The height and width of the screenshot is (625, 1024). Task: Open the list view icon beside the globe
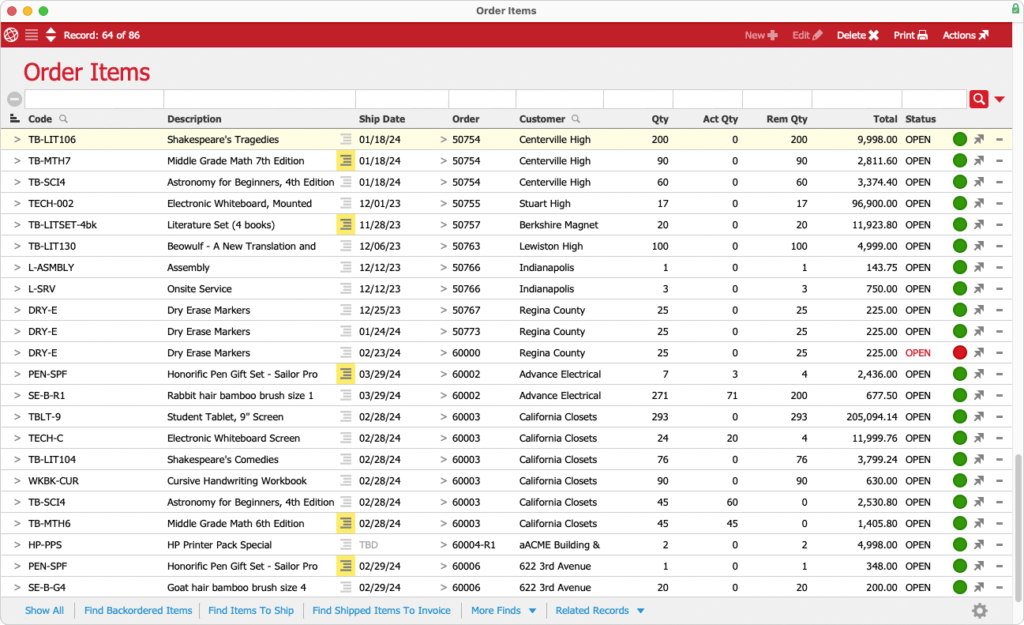[x=33, y=33]
